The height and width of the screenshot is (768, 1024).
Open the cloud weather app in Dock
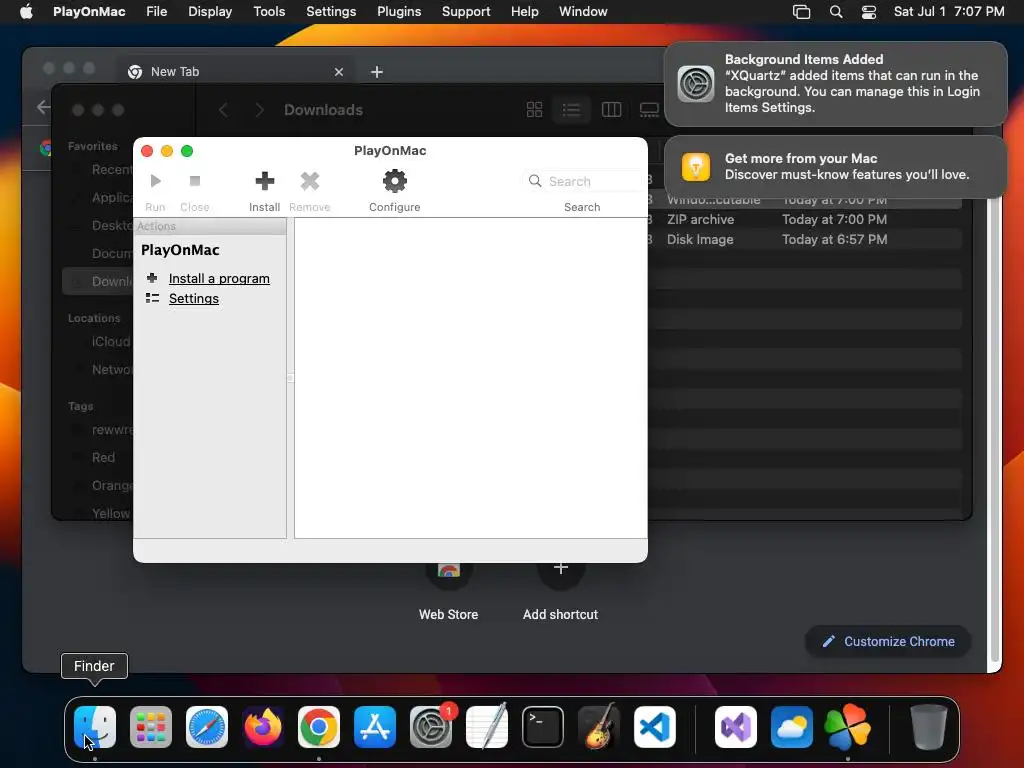[792, 727]
